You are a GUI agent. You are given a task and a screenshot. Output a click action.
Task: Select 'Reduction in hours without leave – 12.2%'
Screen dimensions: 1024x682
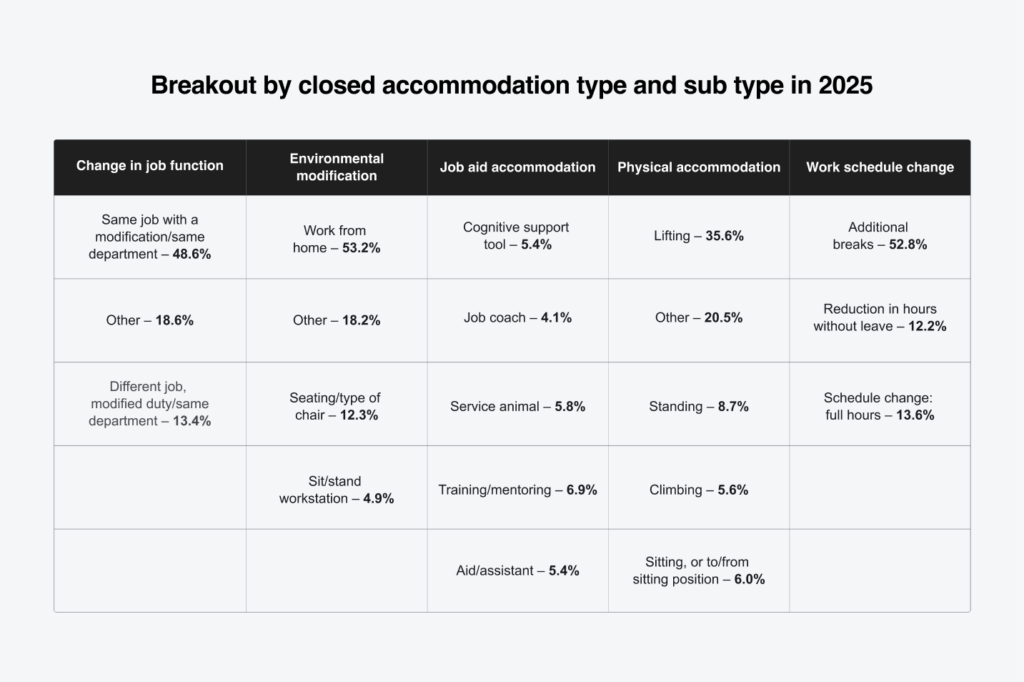point(880,317)
